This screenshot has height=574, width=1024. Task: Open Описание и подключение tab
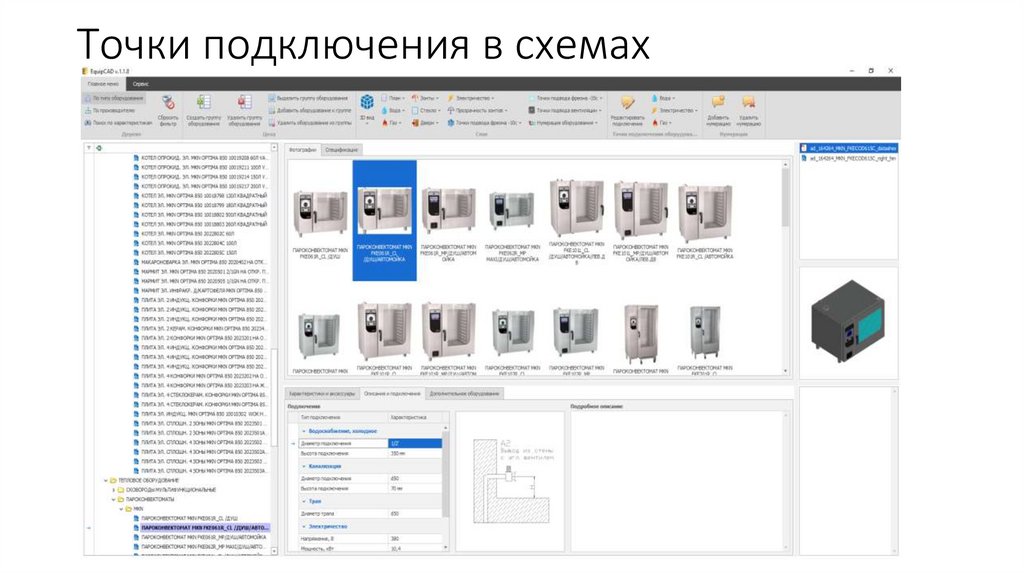click(392, 394)
